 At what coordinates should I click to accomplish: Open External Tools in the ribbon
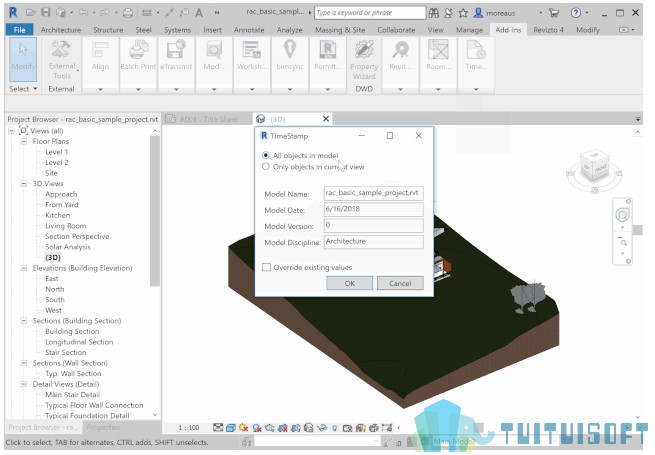click(61, 59)
